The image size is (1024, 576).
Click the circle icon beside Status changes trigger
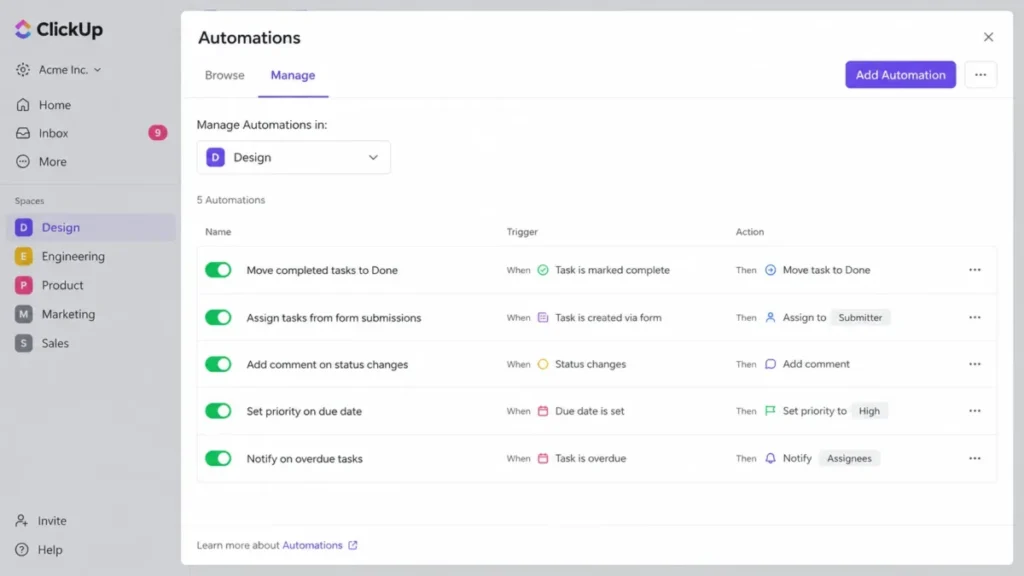click(543, 364)
